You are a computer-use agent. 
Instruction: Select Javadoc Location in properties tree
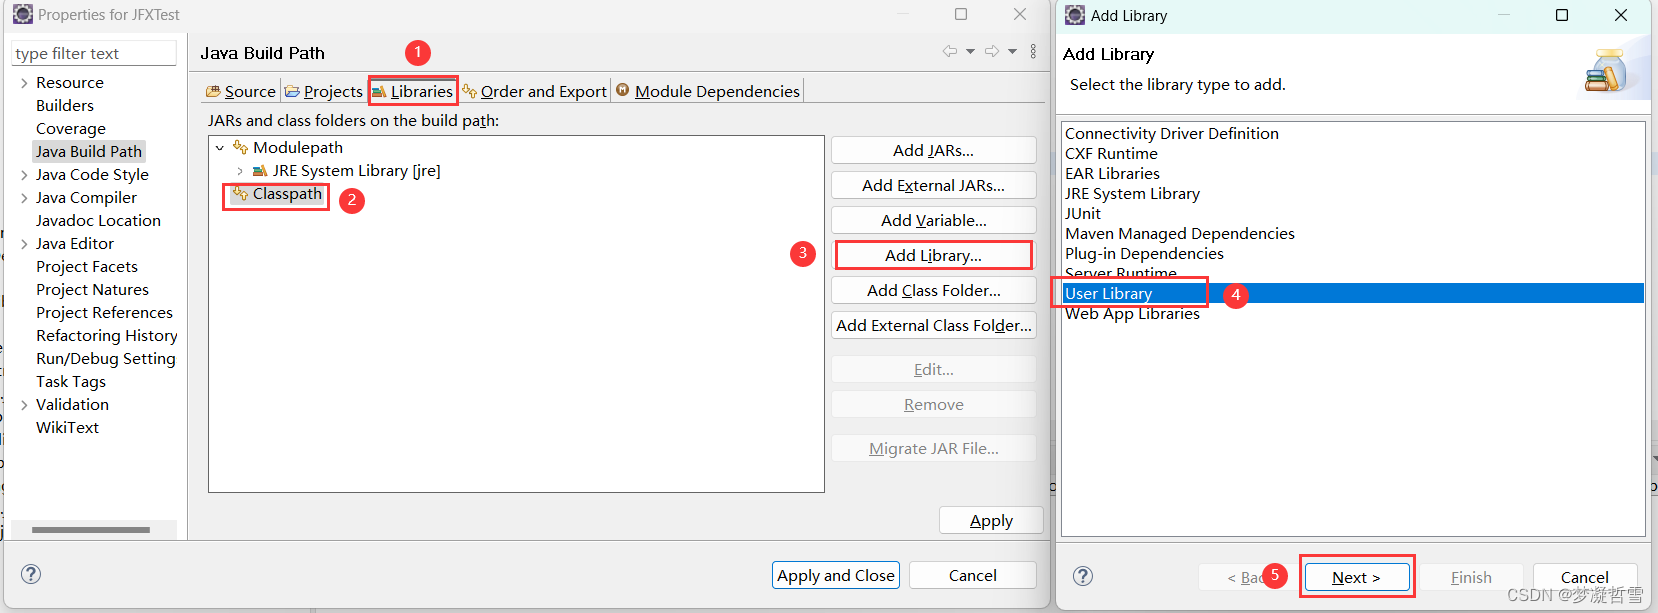[98, 220]
